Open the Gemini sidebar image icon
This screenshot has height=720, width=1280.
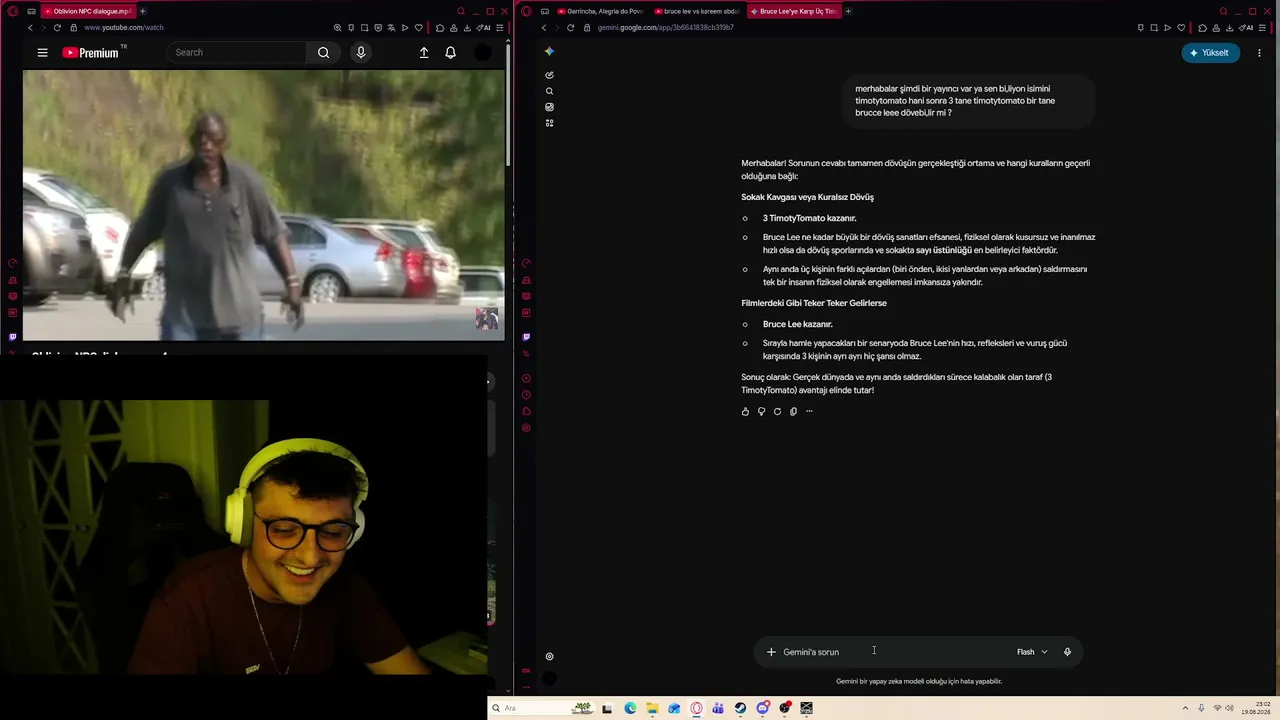point(549,107)
